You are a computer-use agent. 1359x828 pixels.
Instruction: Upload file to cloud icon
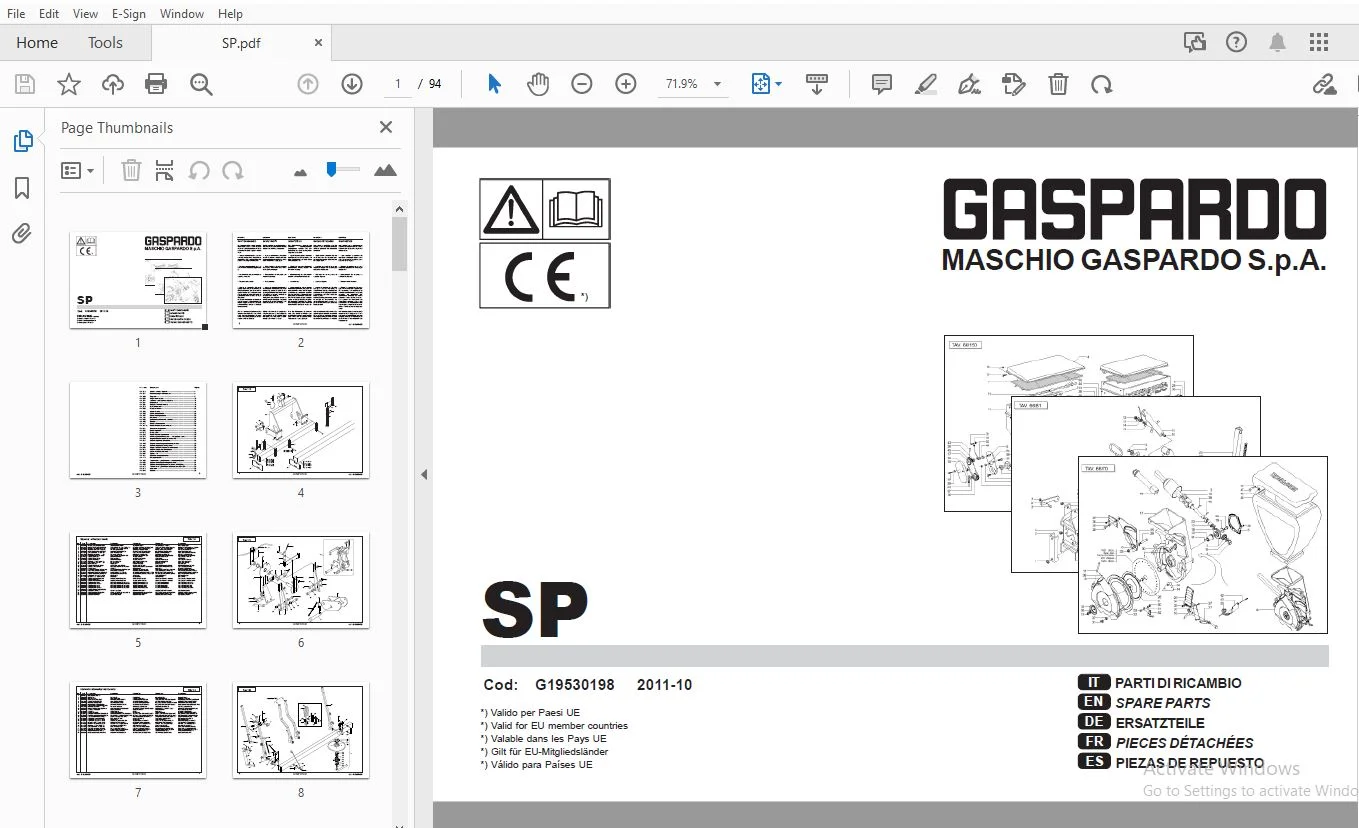pyautogui.click(x=113, y=85)
